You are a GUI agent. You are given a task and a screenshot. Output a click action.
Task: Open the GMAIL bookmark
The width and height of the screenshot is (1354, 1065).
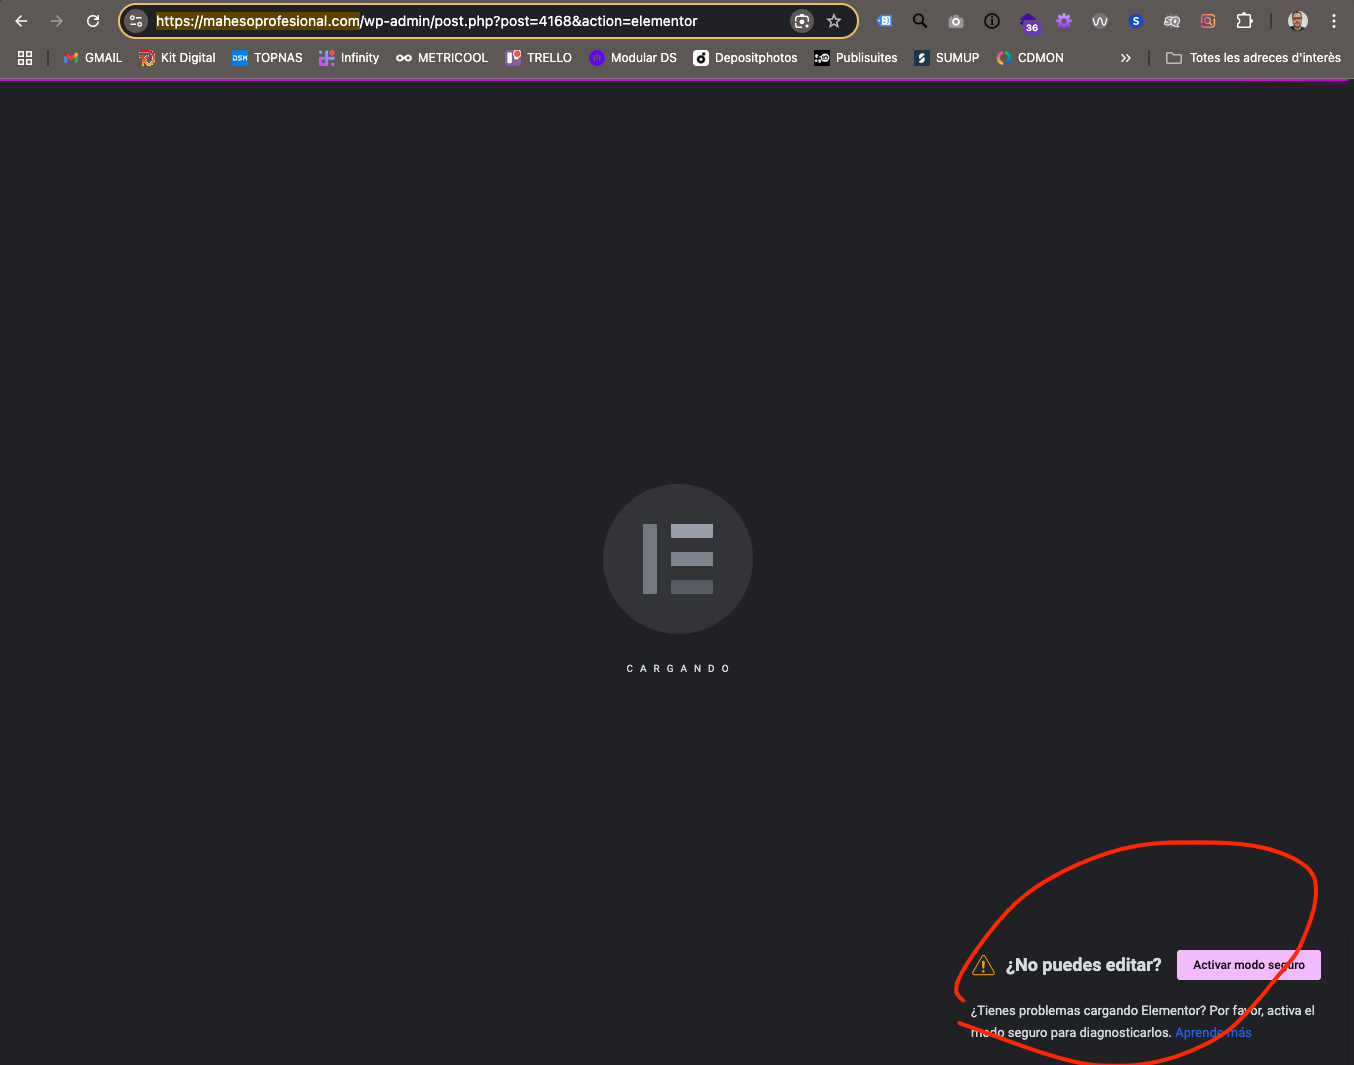[x=93, y=58]
